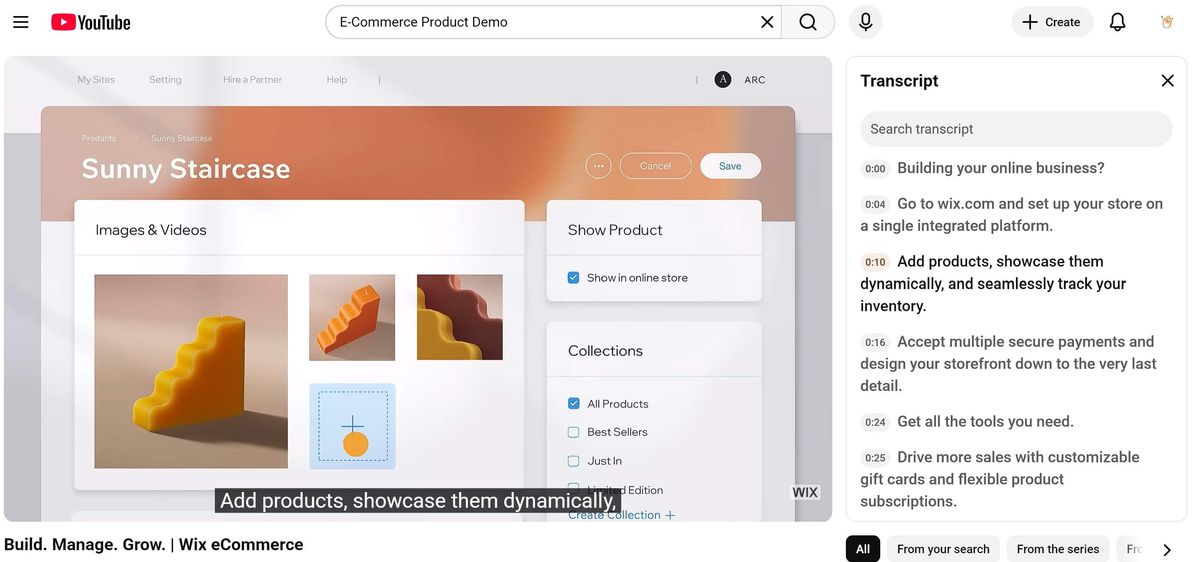Click Save in the product editor
The image size is (1200, 562).
[730, 166]
